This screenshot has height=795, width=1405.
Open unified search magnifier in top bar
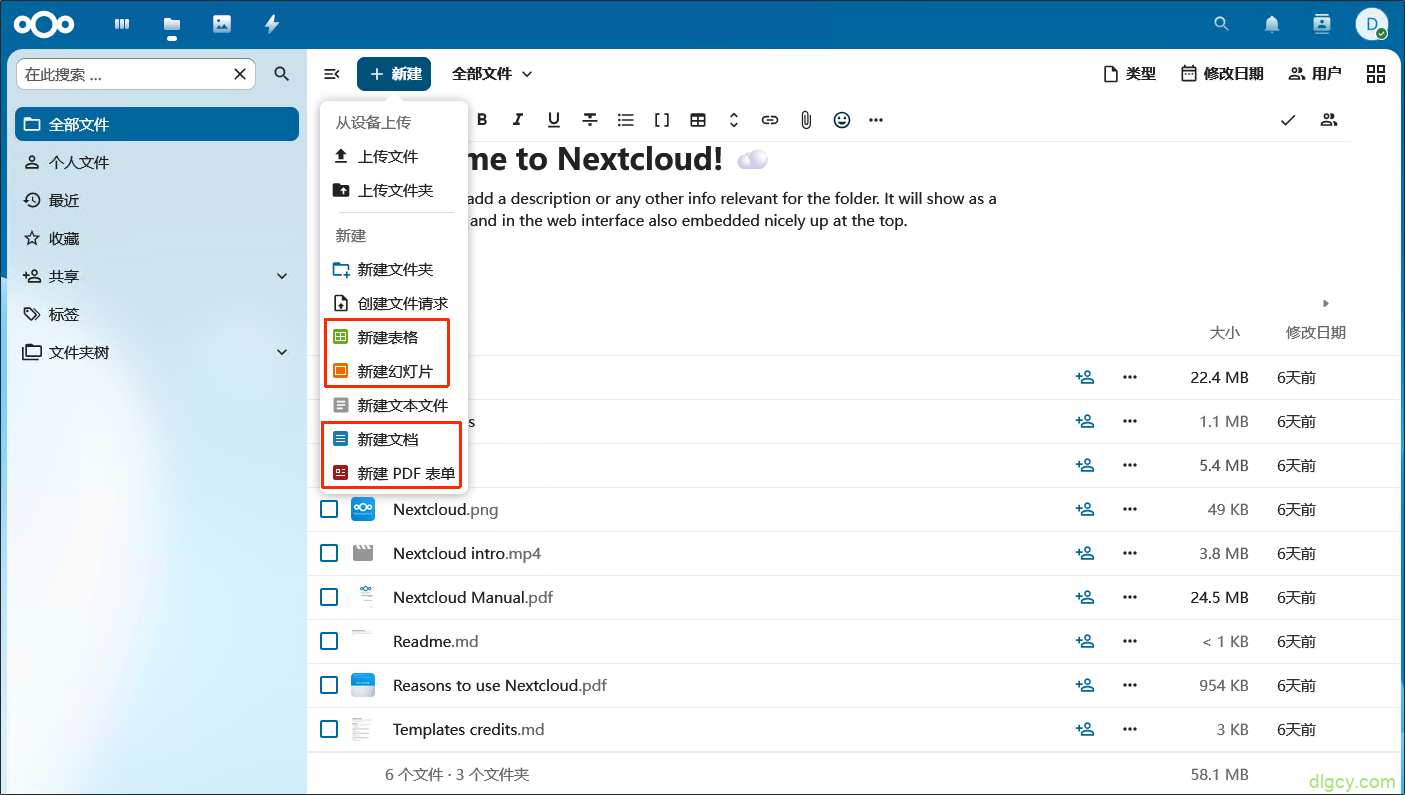(1221, 24)
